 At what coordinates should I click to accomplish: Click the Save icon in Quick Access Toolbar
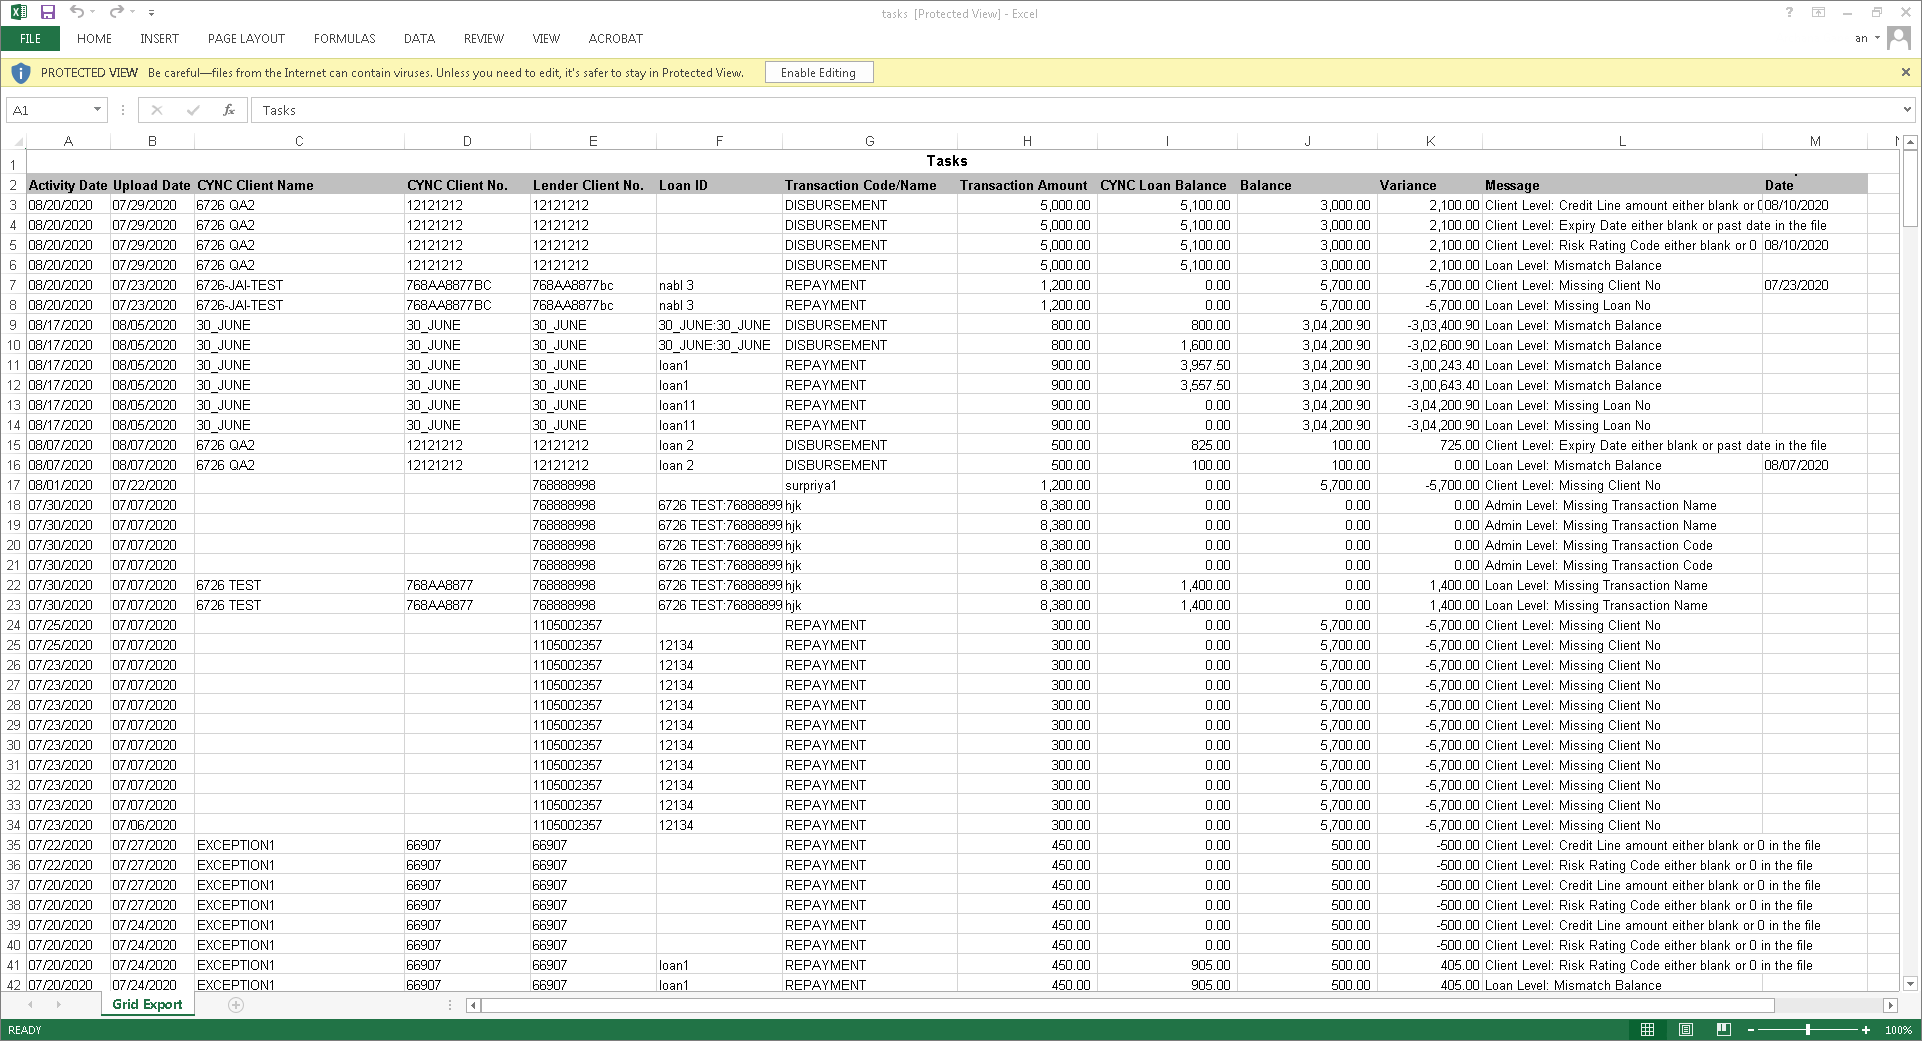(x=47, y=12)
